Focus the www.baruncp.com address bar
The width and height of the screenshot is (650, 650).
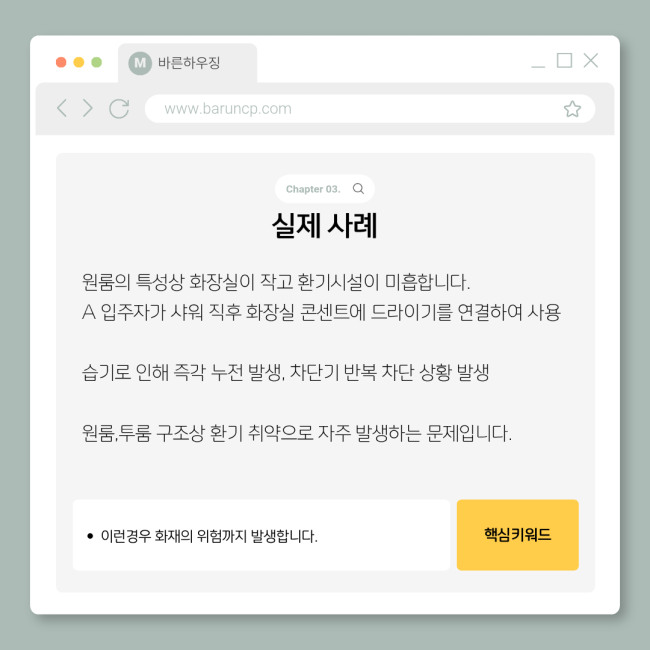[x=370, y=109]
